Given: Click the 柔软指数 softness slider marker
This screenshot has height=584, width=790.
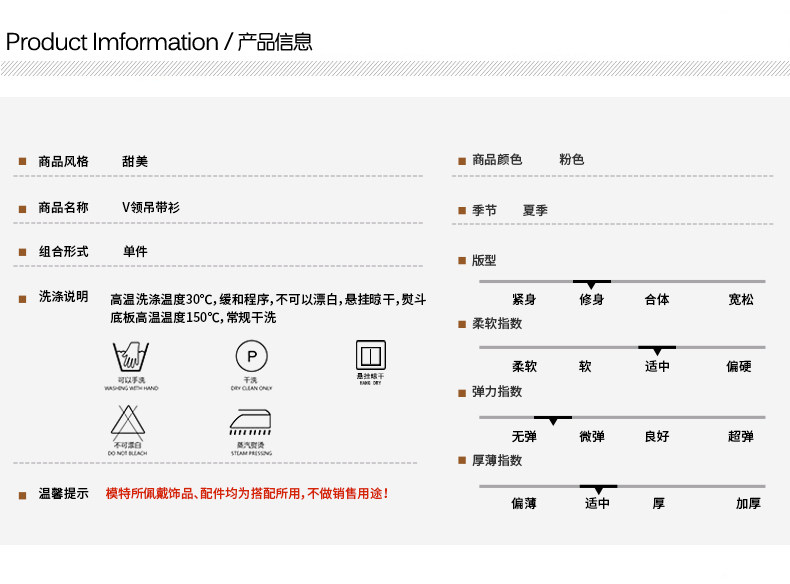Looking at the screenshot, I should (657, 350).
